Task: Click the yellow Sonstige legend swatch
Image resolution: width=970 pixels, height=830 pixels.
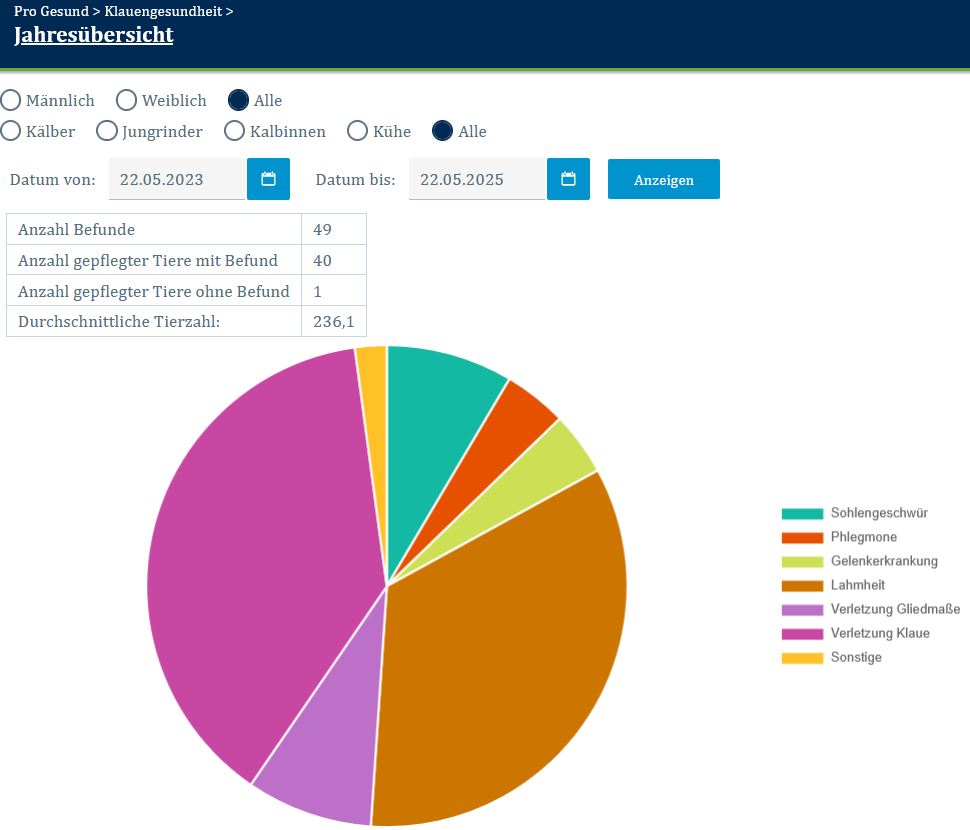Action: [802, 657]
